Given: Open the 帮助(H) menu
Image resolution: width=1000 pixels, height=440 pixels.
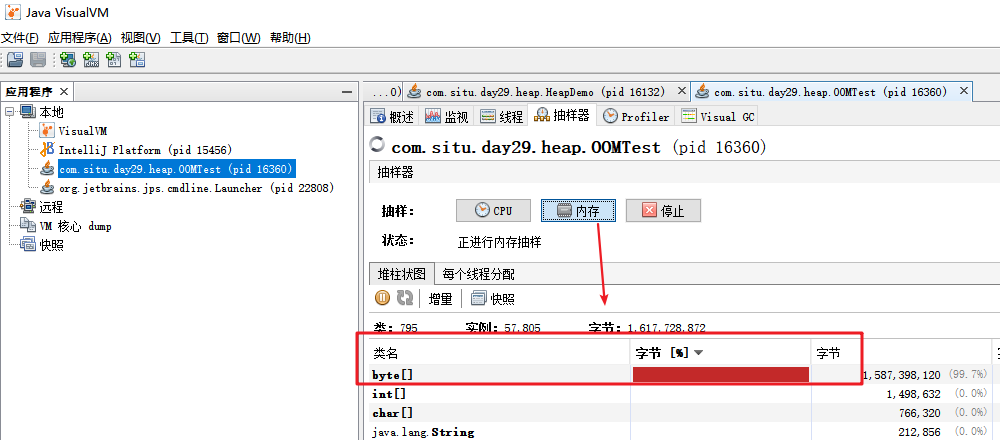Looking at the screenshot, I should coord(290,38).
